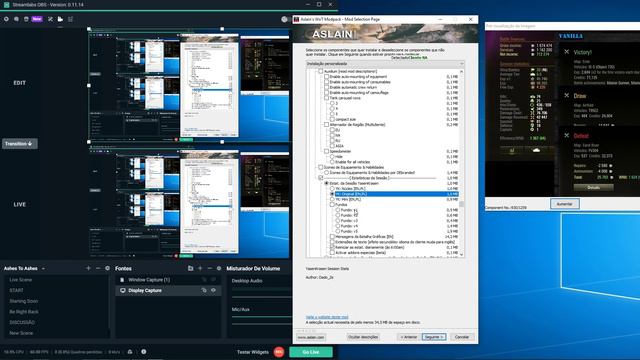
Task: Open the dashboard icon in Streamlabs toolbar
Action: click(x=6, y=19)
